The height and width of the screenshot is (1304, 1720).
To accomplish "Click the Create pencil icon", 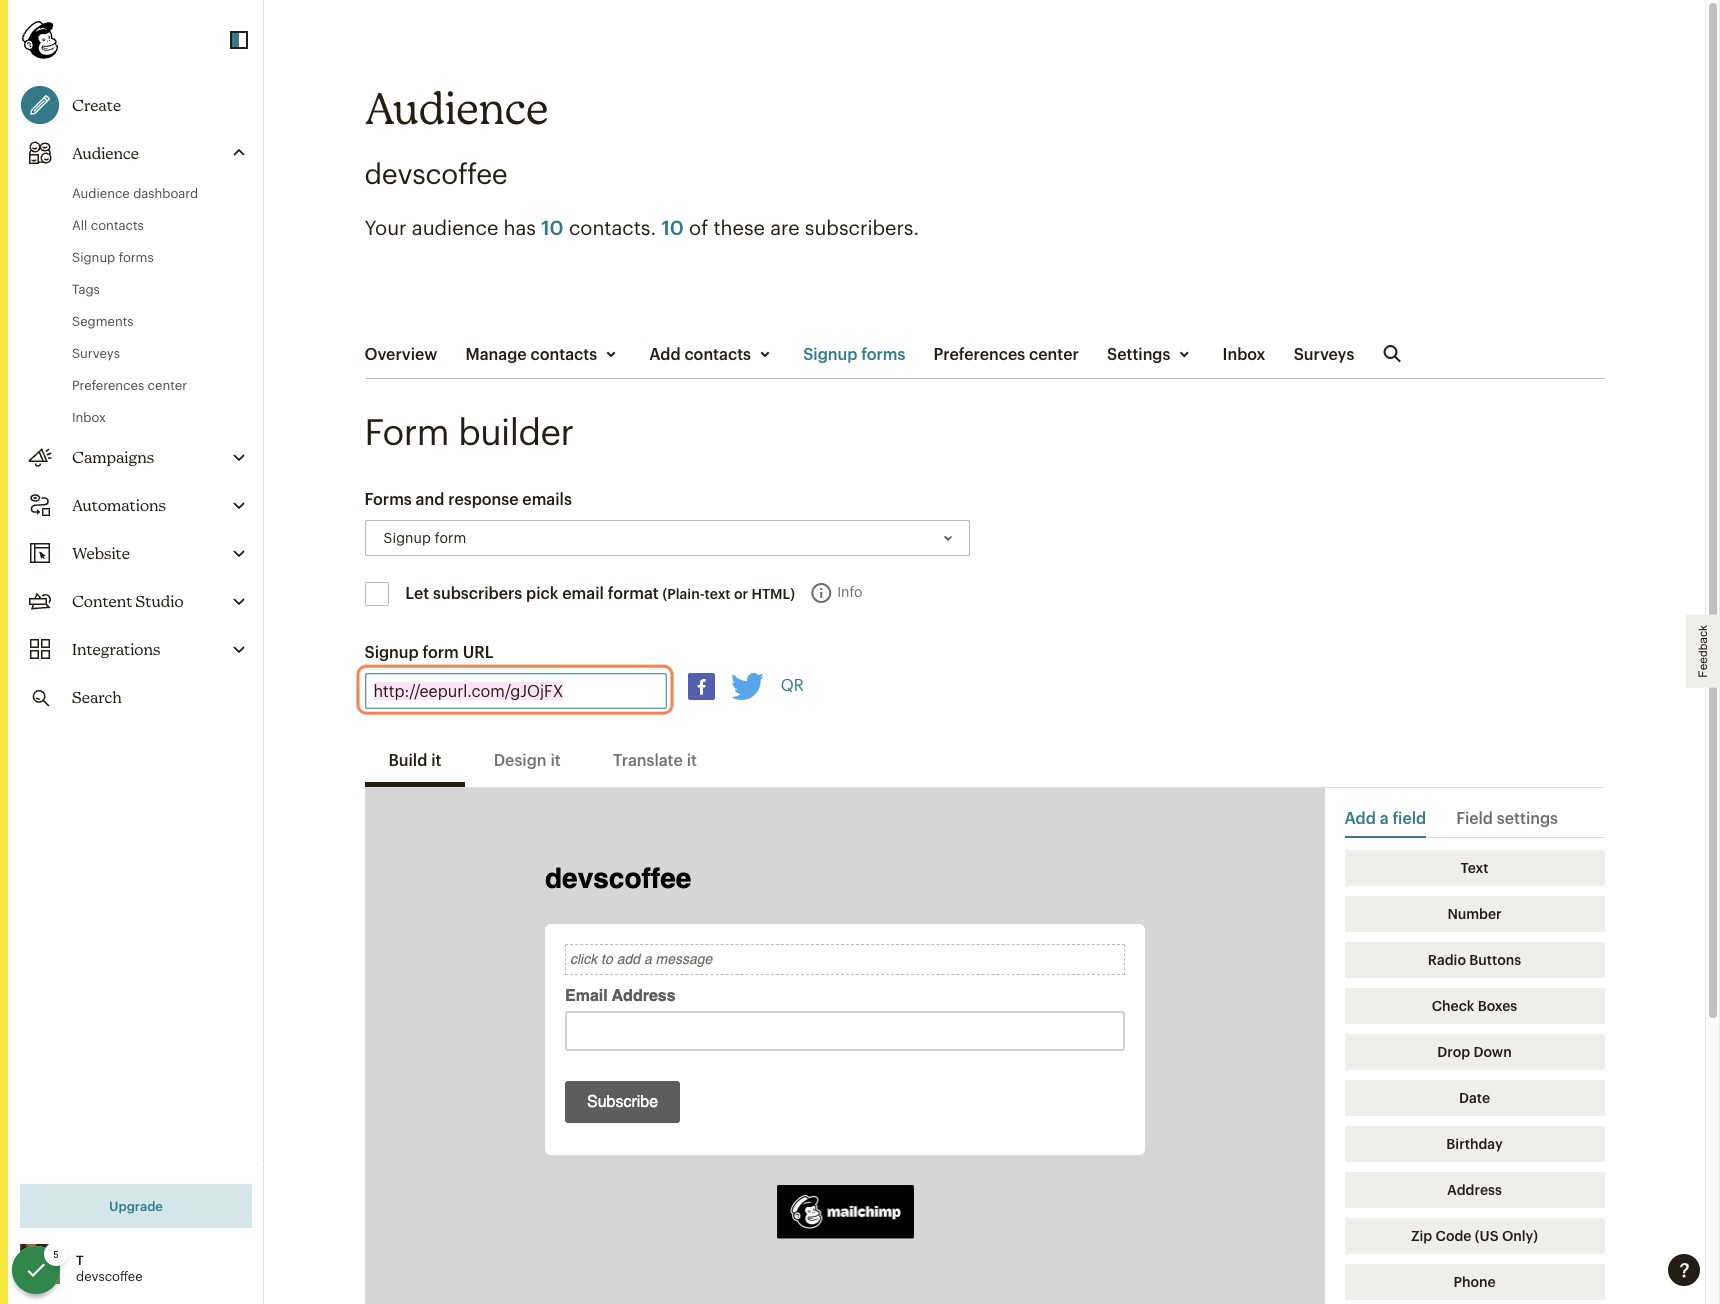I will (40, 105).
